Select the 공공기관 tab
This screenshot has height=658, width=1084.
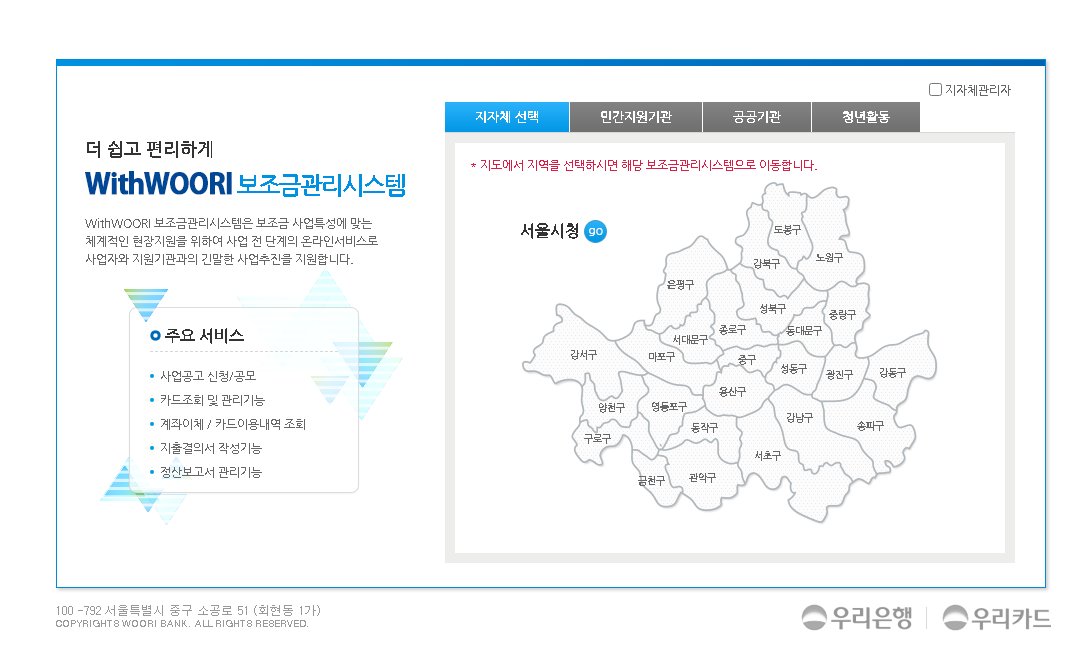coord(757,117)
